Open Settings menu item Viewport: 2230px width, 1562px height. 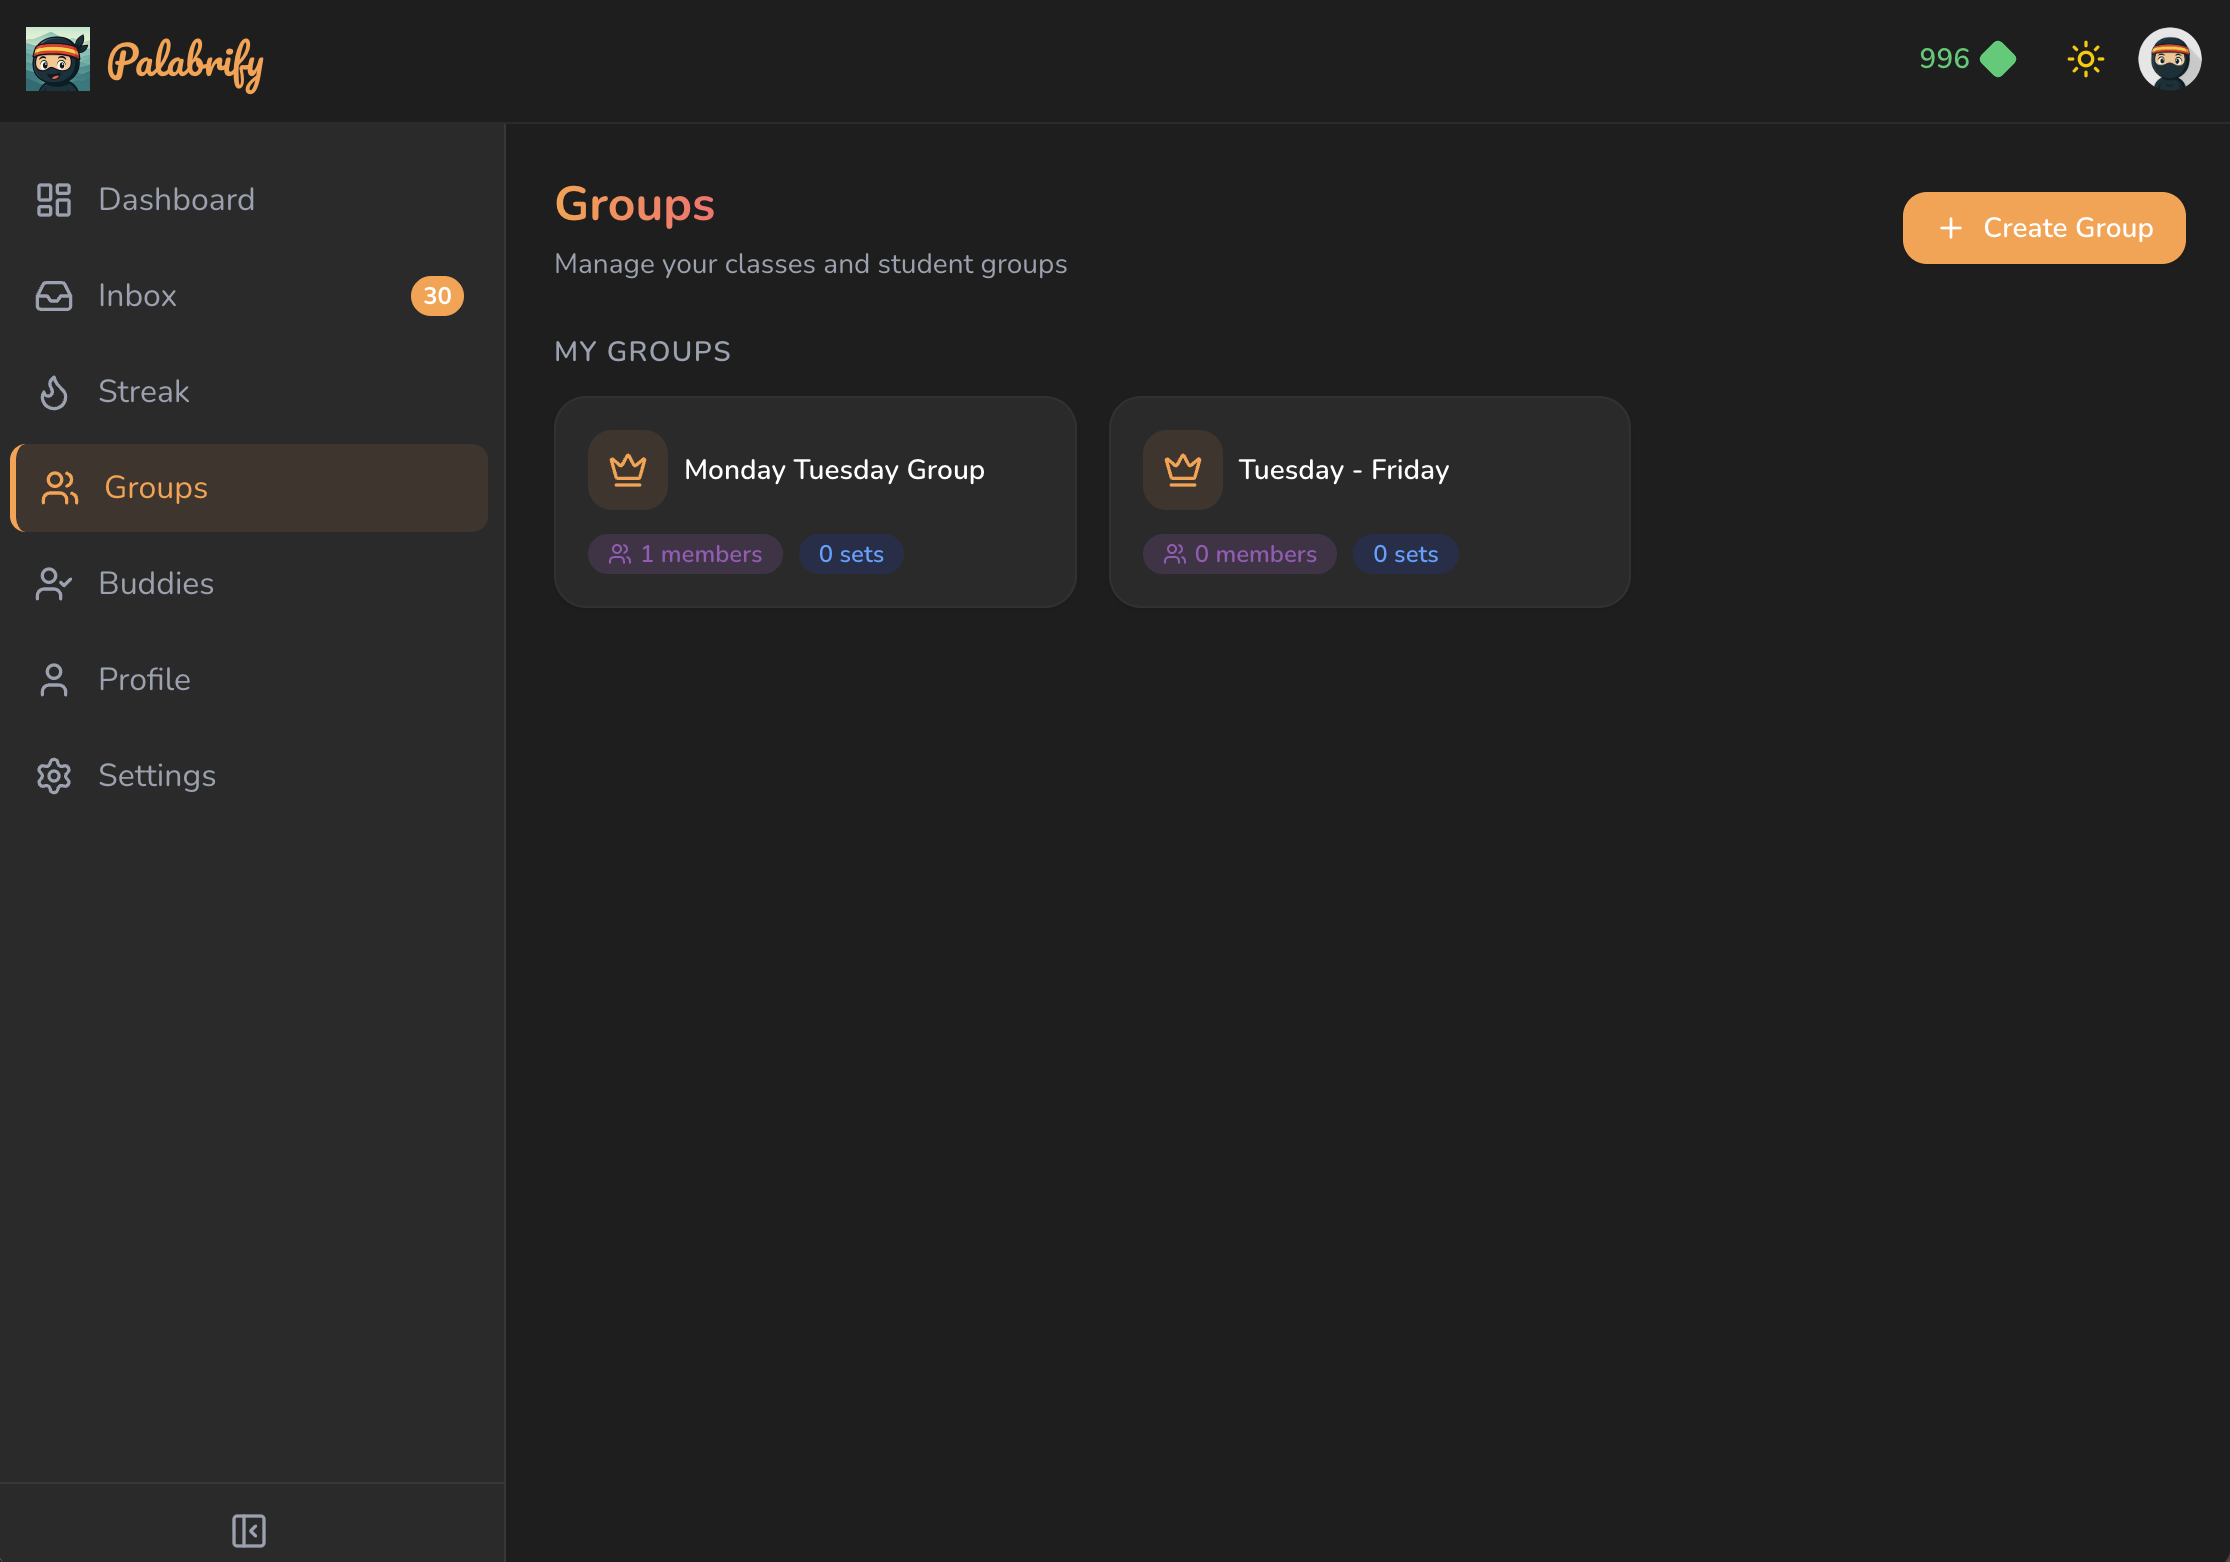(249, 776)
